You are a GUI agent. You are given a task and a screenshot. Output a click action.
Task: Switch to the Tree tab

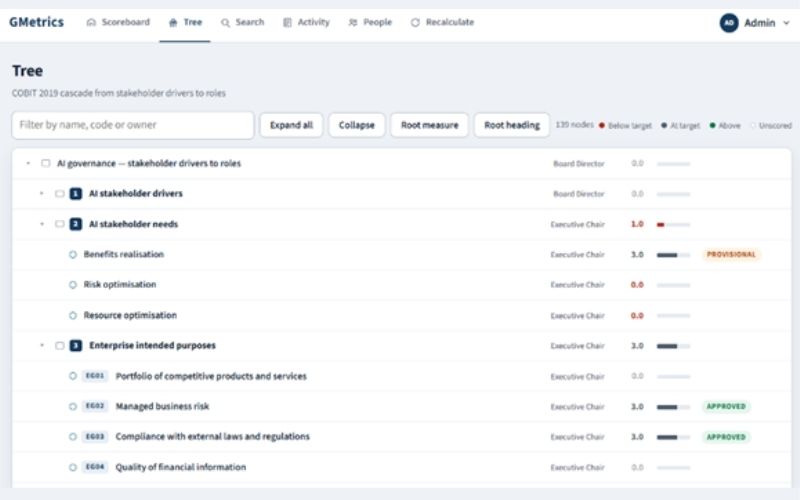(x=185, y=22)
